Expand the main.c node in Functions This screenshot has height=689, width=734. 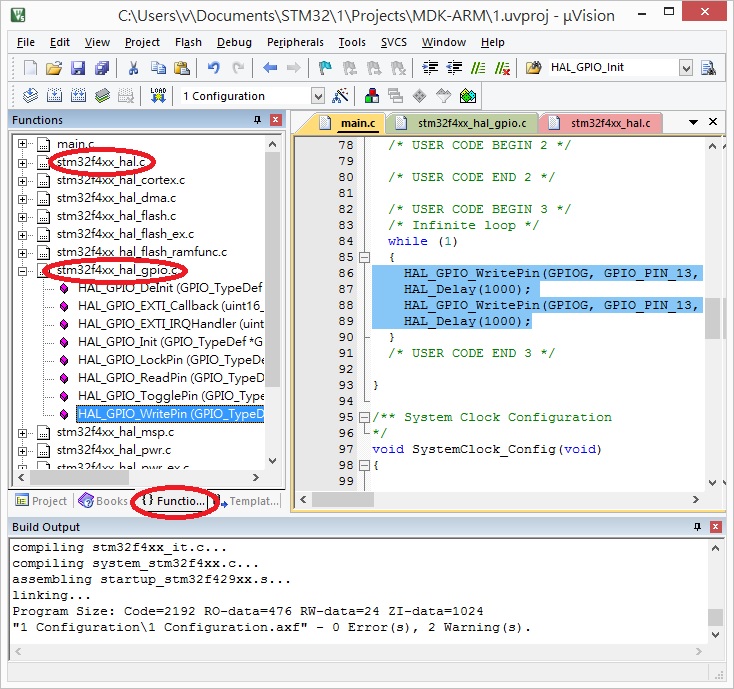(x=22, y=144)
